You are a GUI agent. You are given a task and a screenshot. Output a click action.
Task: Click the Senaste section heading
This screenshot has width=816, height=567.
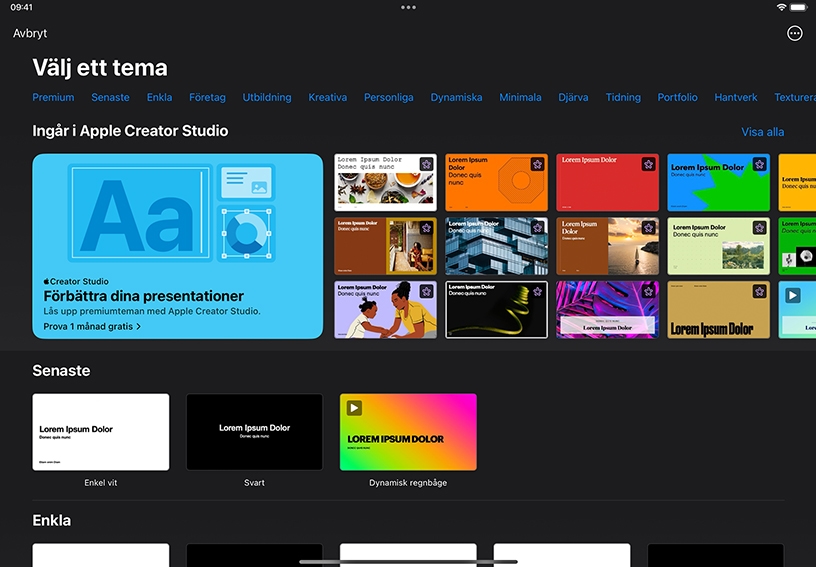pyautogui.click(x=61, y=370)
